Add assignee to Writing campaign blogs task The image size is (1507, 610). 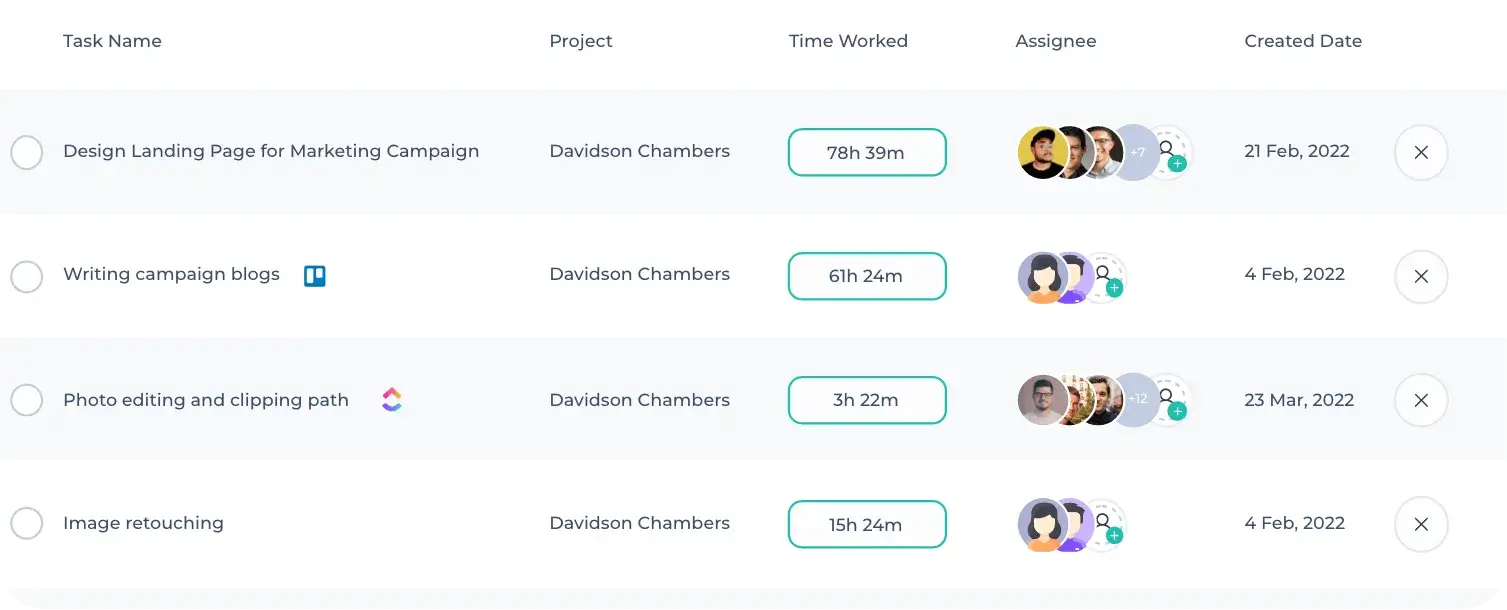pos(1104,277)
